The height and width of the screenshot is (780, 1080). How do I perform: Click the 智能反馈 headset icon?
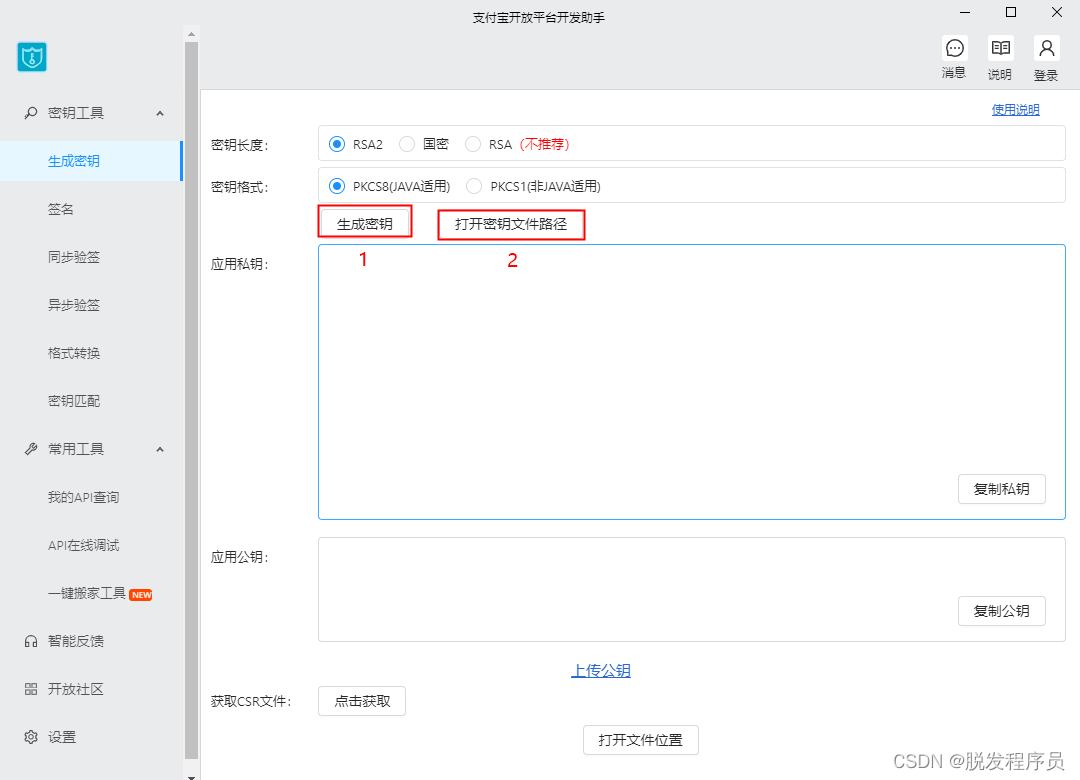tap(31, 641)
